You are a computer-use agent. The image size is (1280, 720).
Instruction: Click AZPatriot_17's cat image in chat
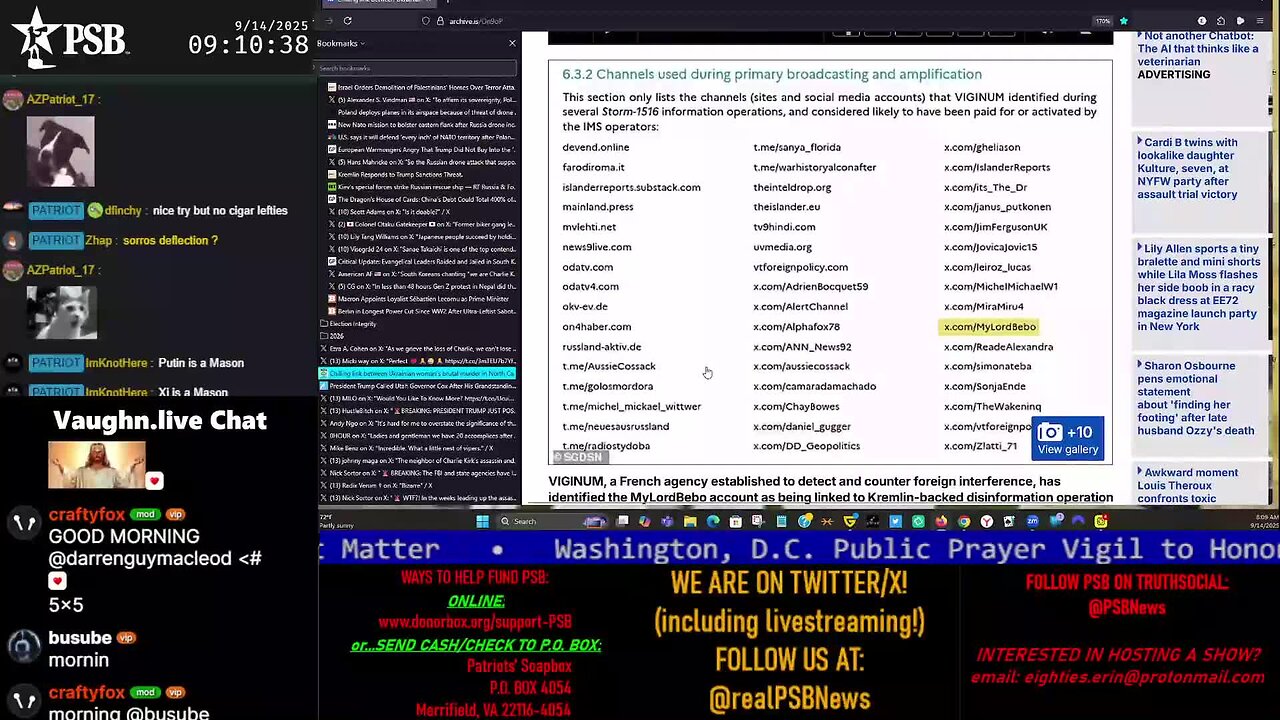tap(61, 313)
